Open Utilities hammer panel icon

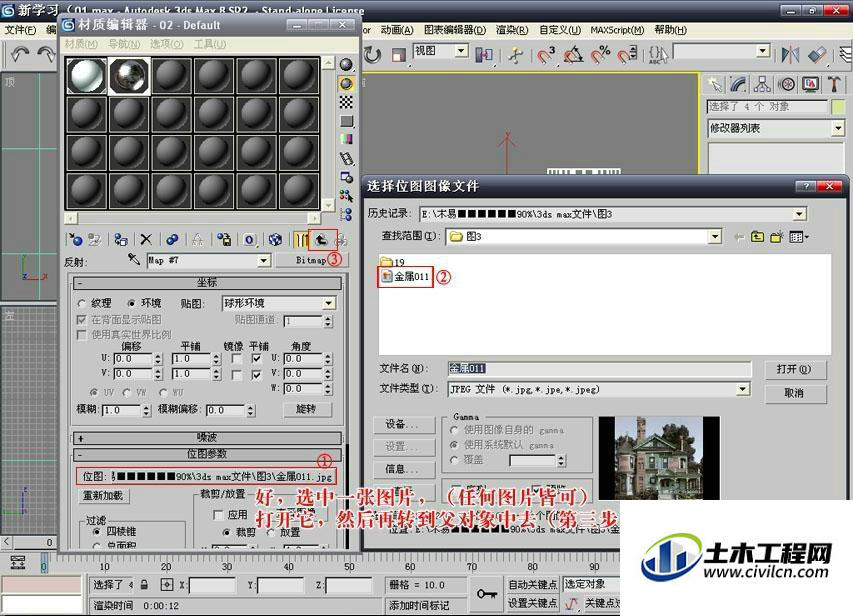pyautogui.click(x=834, y=84)
